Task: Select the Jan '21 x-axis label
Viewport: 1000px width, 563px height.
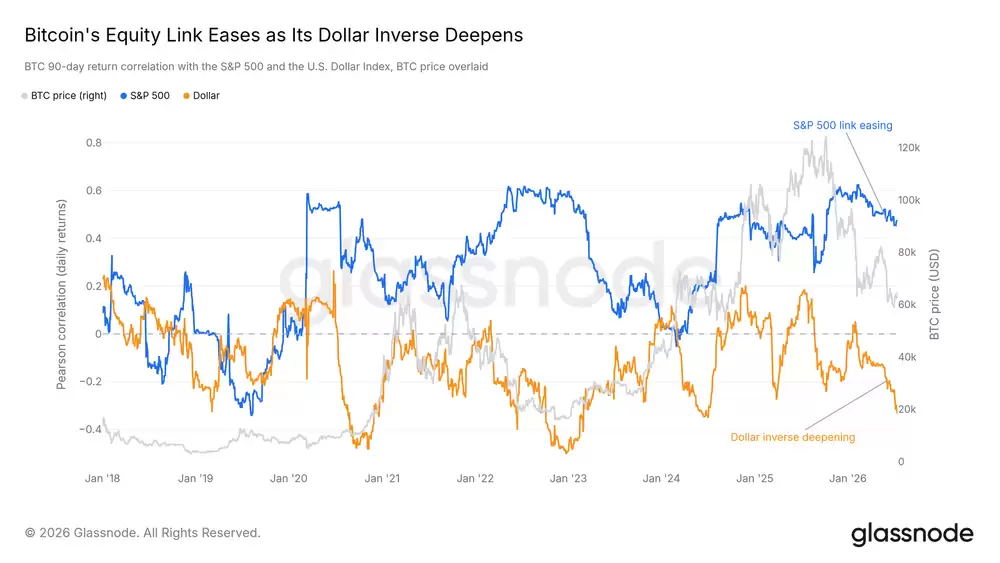Action: [x=382, y=478]
